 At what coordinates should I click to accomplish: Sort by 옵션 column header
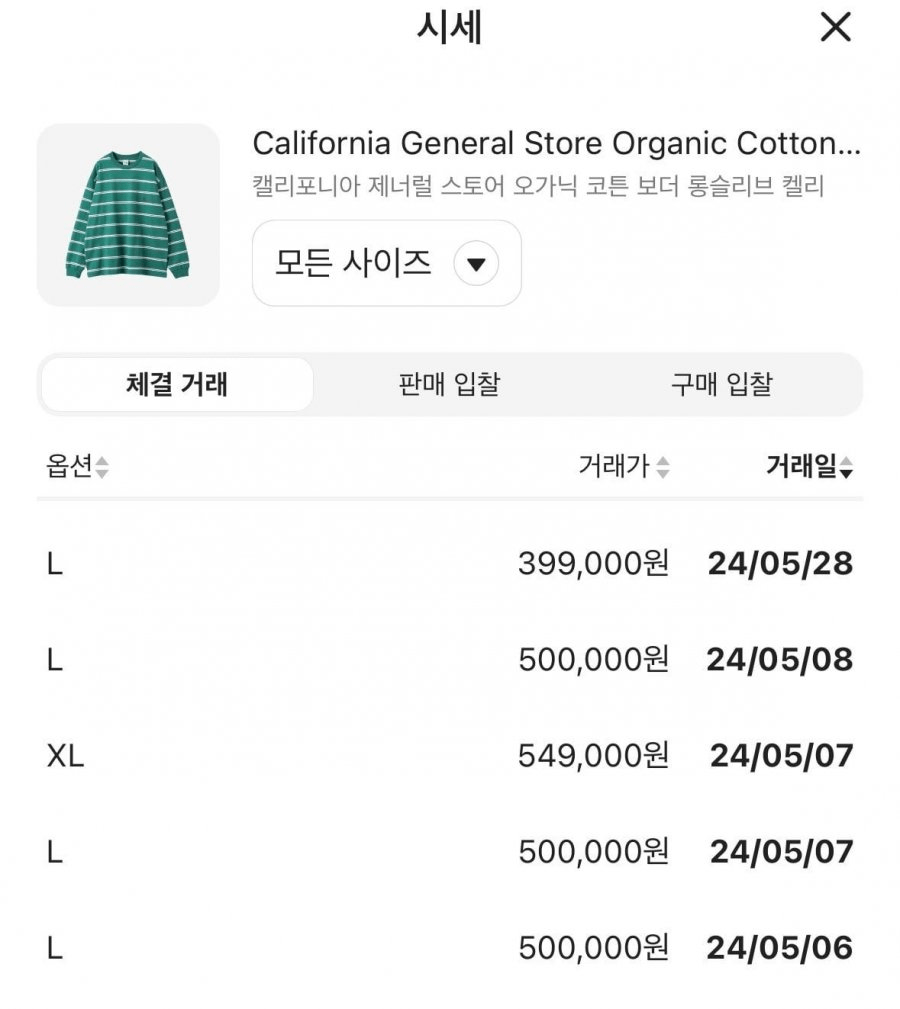tap(69, 466)
